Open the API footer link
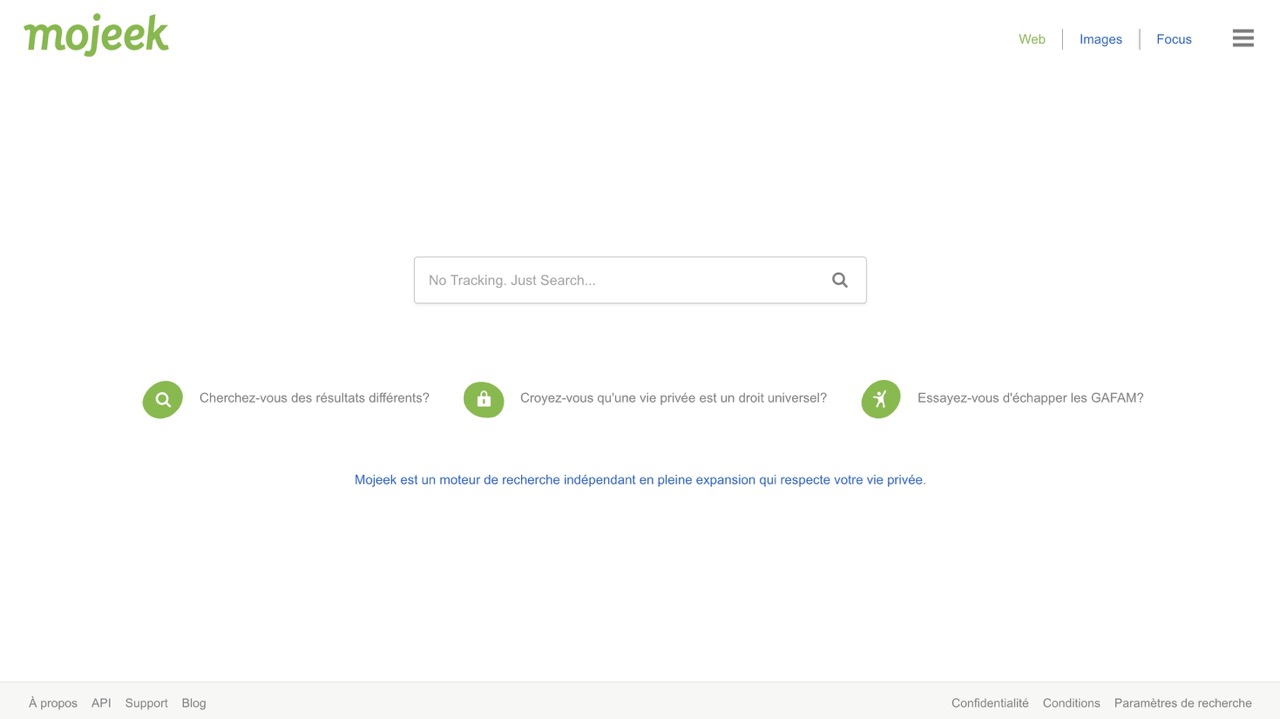This screenshot has width=1280, height=719. coord(101,703)
